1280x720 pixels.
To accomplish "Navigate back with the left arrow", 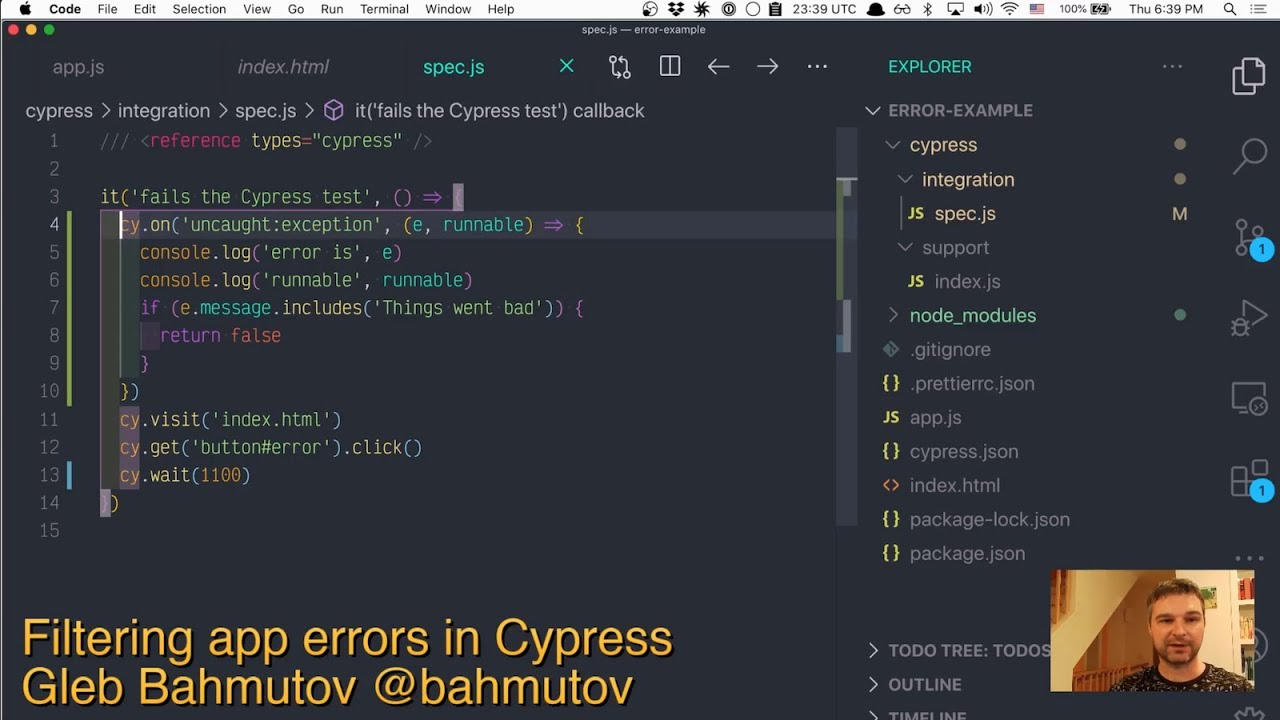I will tap(718, 66).
